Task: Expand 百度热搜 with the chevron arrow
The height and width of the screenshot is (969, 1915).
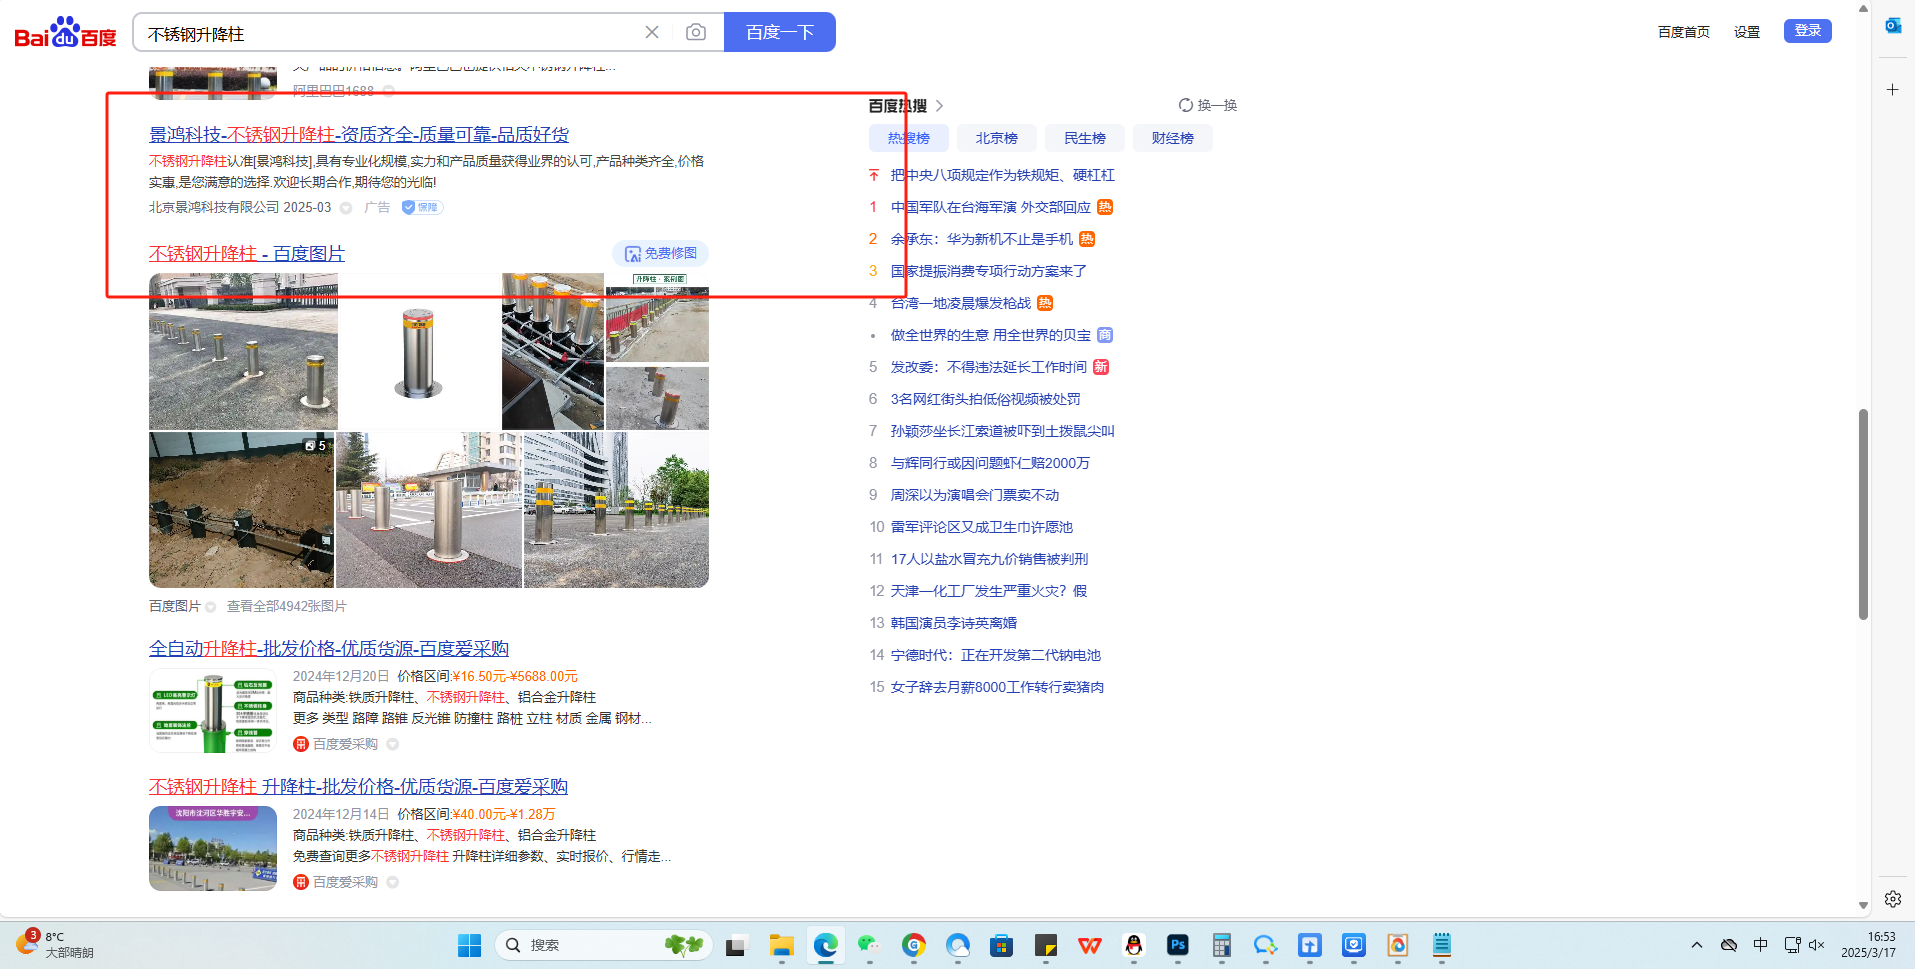Action: (x=940, y=106)
